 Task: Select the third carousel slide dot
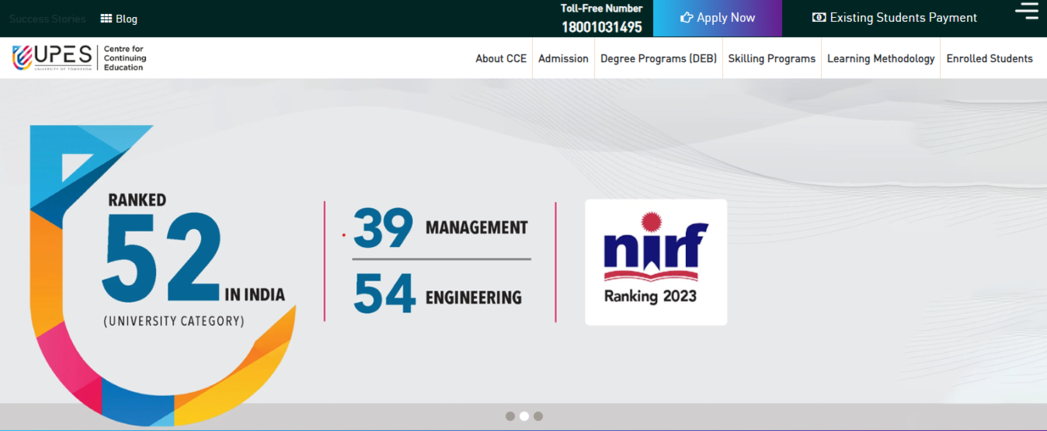click(x=538, y=416)
